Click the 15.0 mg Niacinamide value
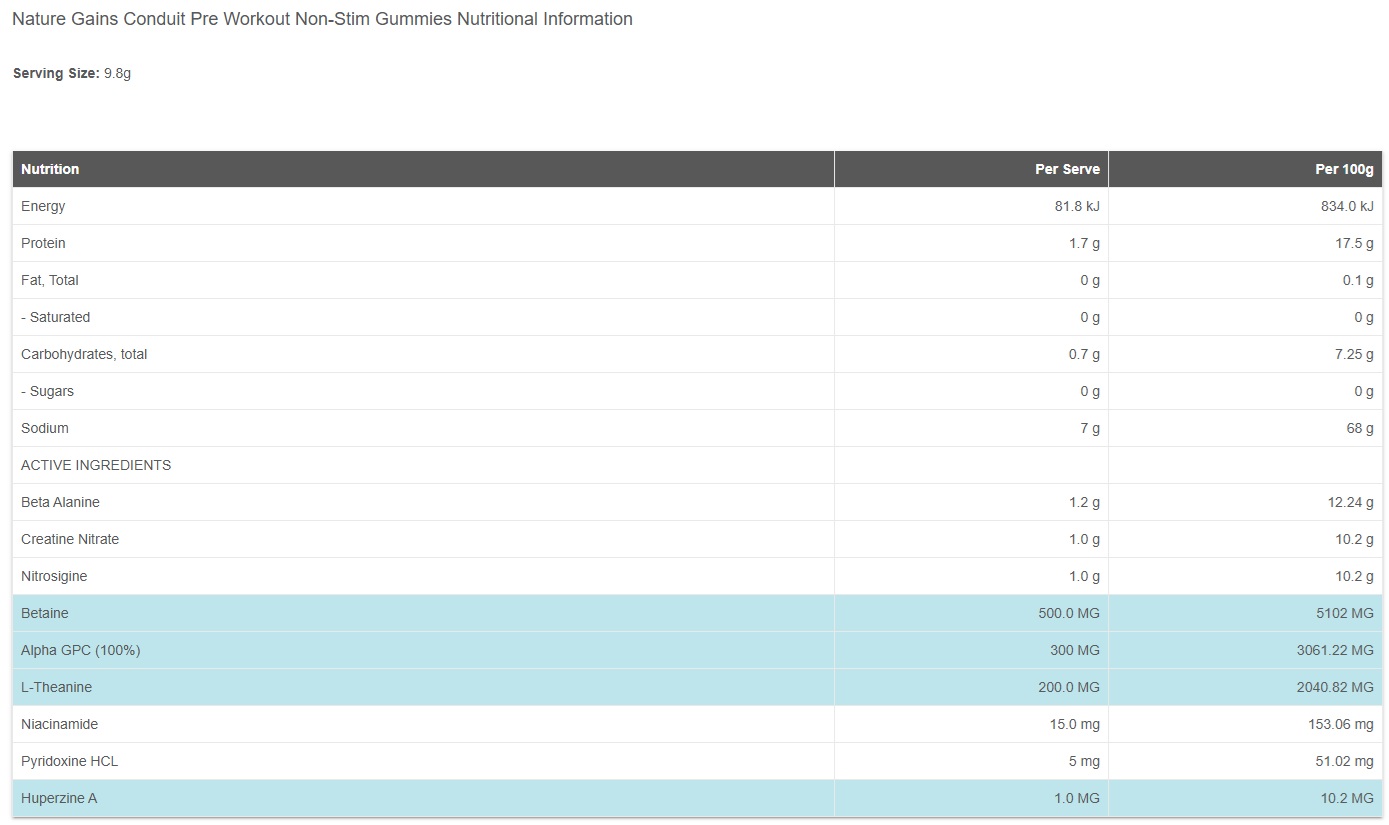1389x825 pixels. 1073,724
